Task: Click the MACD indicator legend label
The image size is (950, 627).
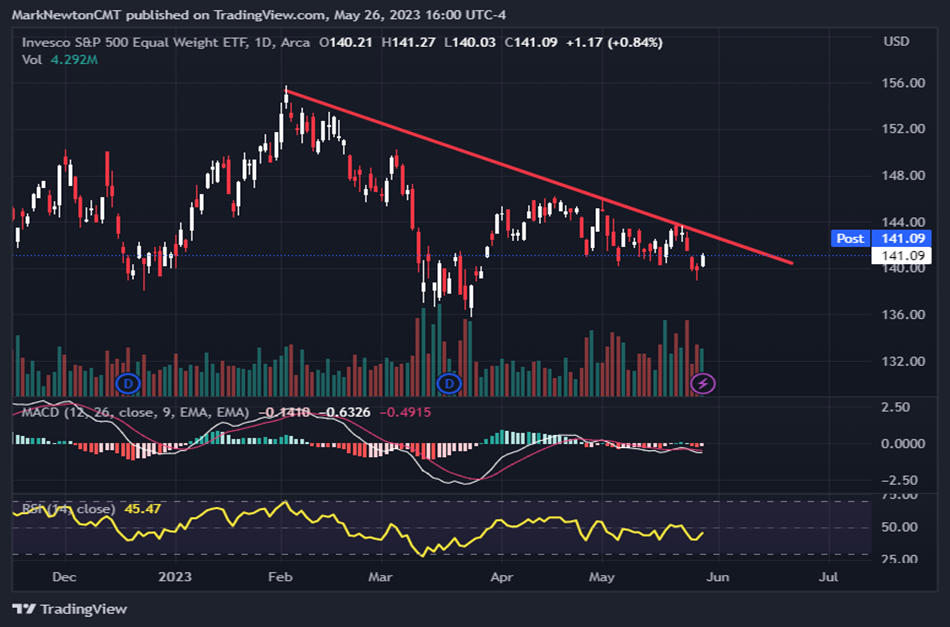Action: pos(135,413)
